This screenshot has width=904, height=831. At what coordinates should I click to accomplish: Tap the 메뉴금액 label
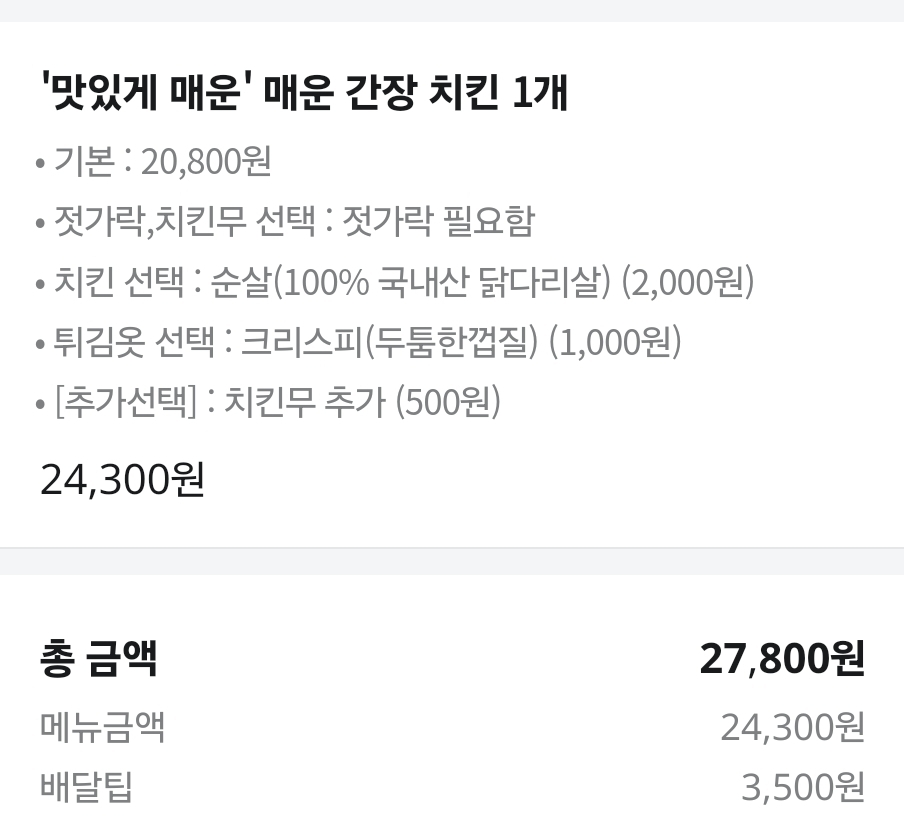103,727
